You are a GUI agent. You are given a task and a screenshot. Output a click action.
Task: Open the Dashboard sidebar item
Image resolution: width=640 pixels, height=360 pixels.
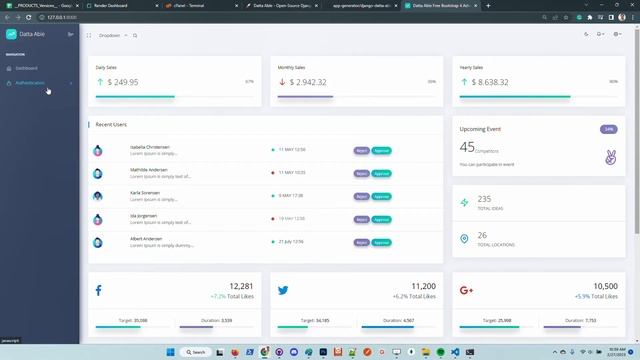pos(40,68)
